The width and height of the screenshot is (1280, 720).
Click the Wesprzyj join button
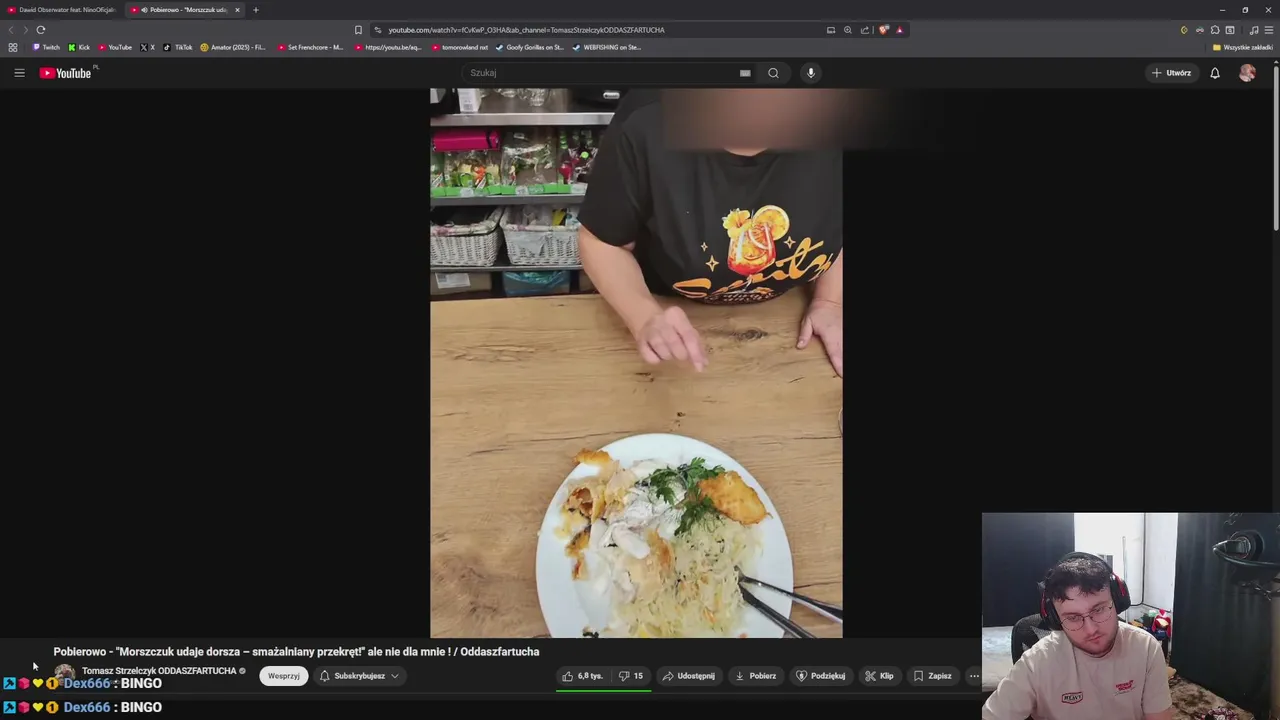click(x=284, y=676)
